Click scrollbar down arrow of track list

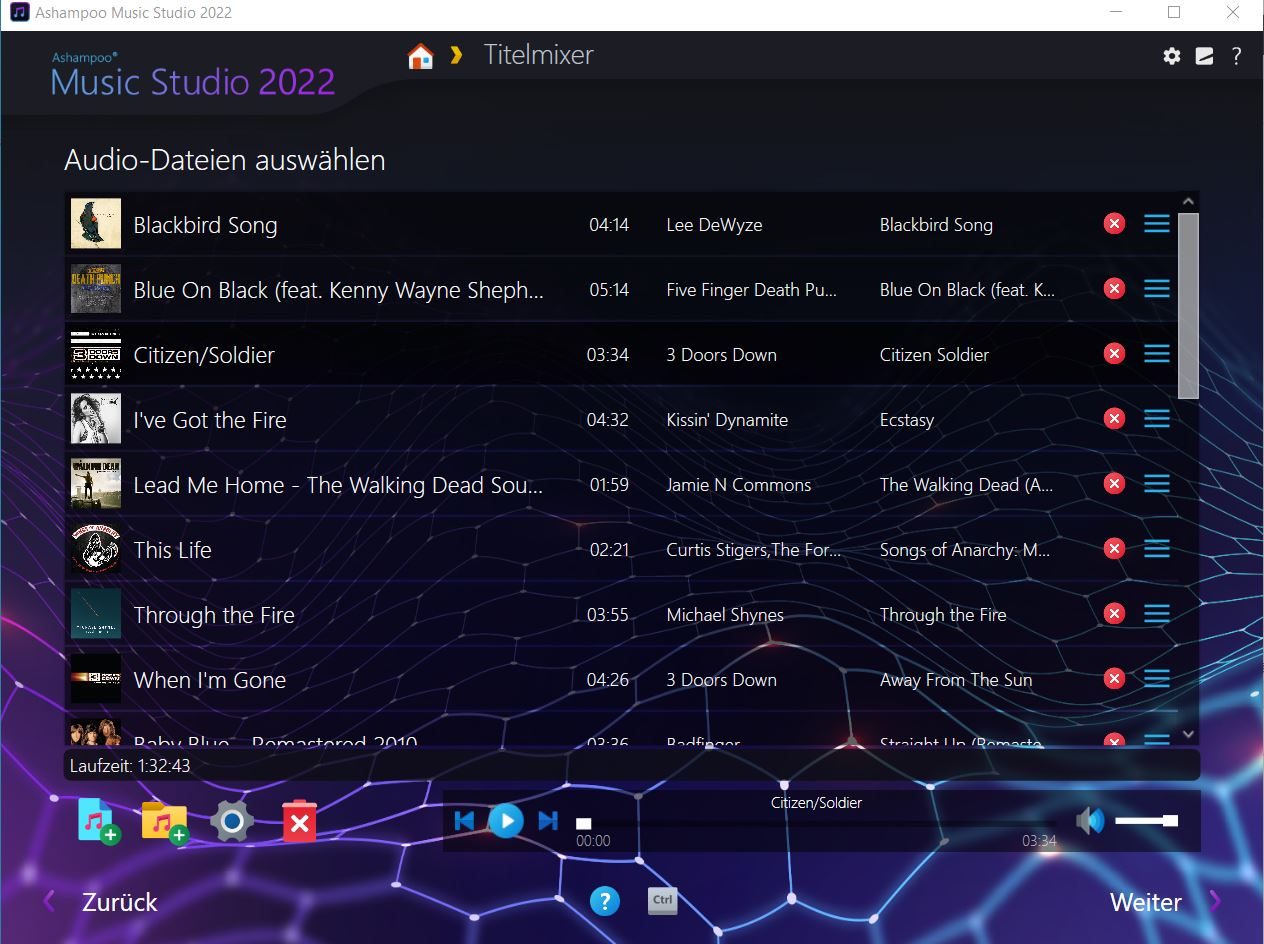pos(1188,734)
